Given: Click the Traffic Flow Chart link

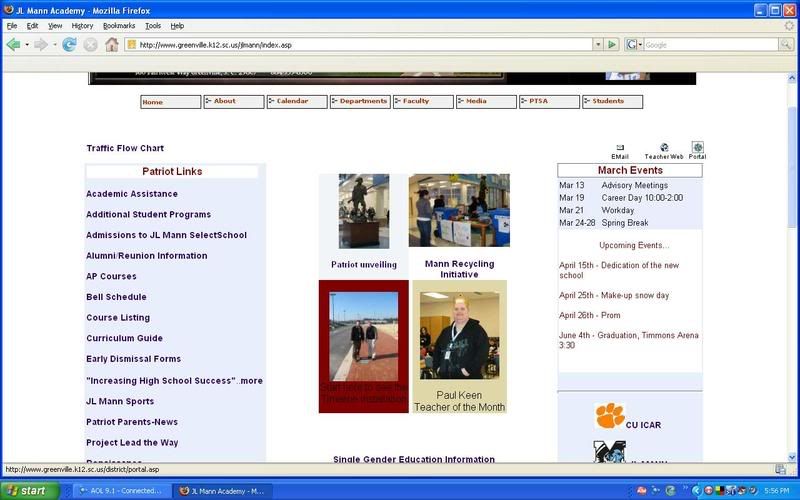Looking at the screenshot, I should click(x=125, y=148).
